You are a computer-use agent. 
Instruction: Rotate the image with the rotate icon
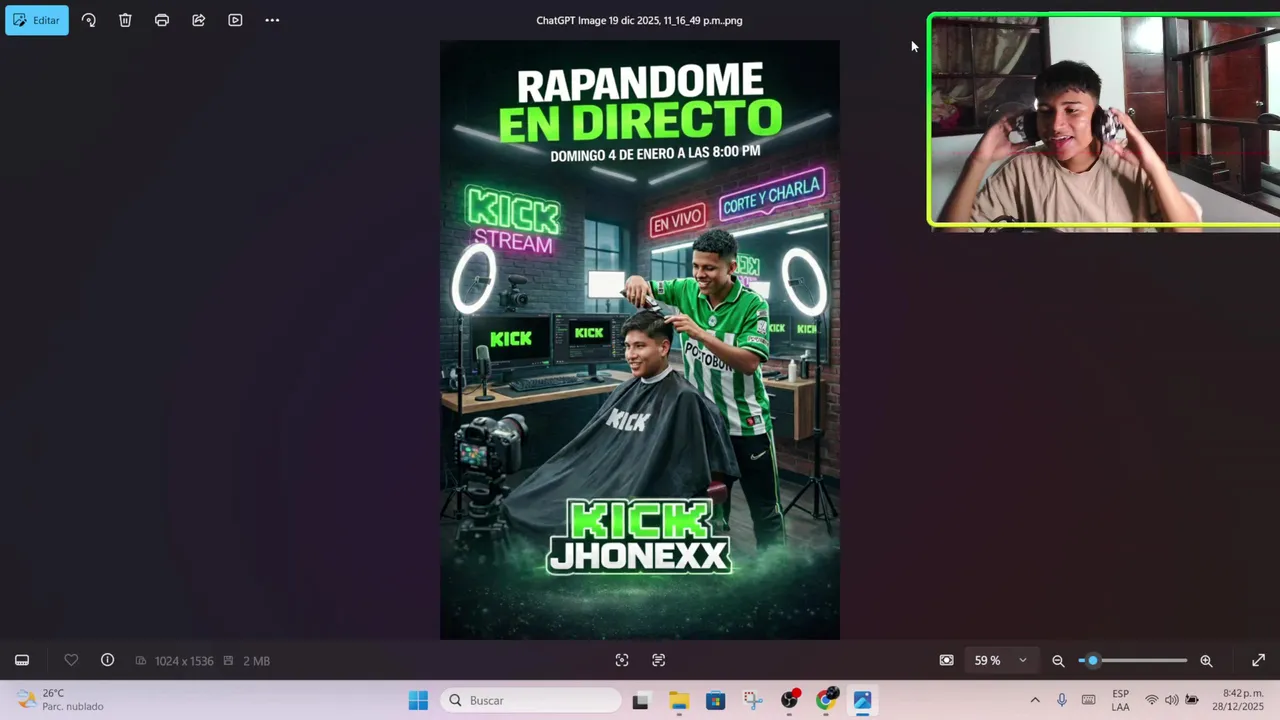click(x=89, y=20)
